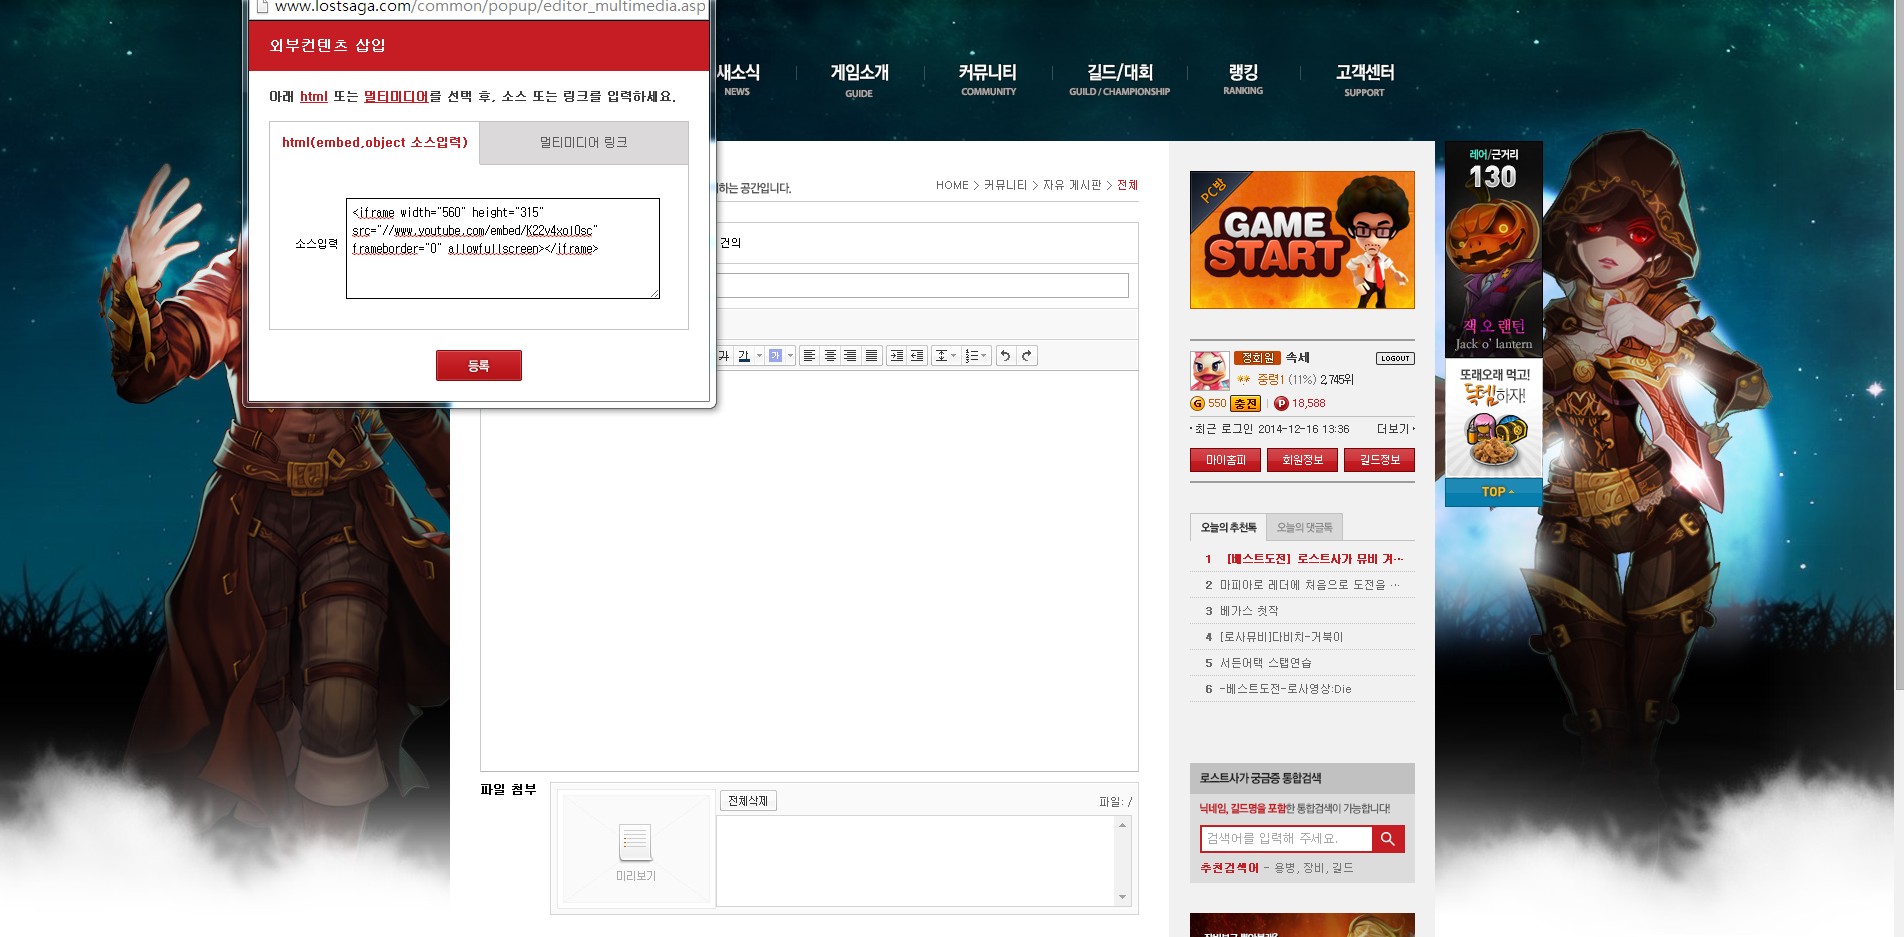The image size is (1904, 937).
Task: Click the duck avatar profile picture
Action: tap(1210, 371)
